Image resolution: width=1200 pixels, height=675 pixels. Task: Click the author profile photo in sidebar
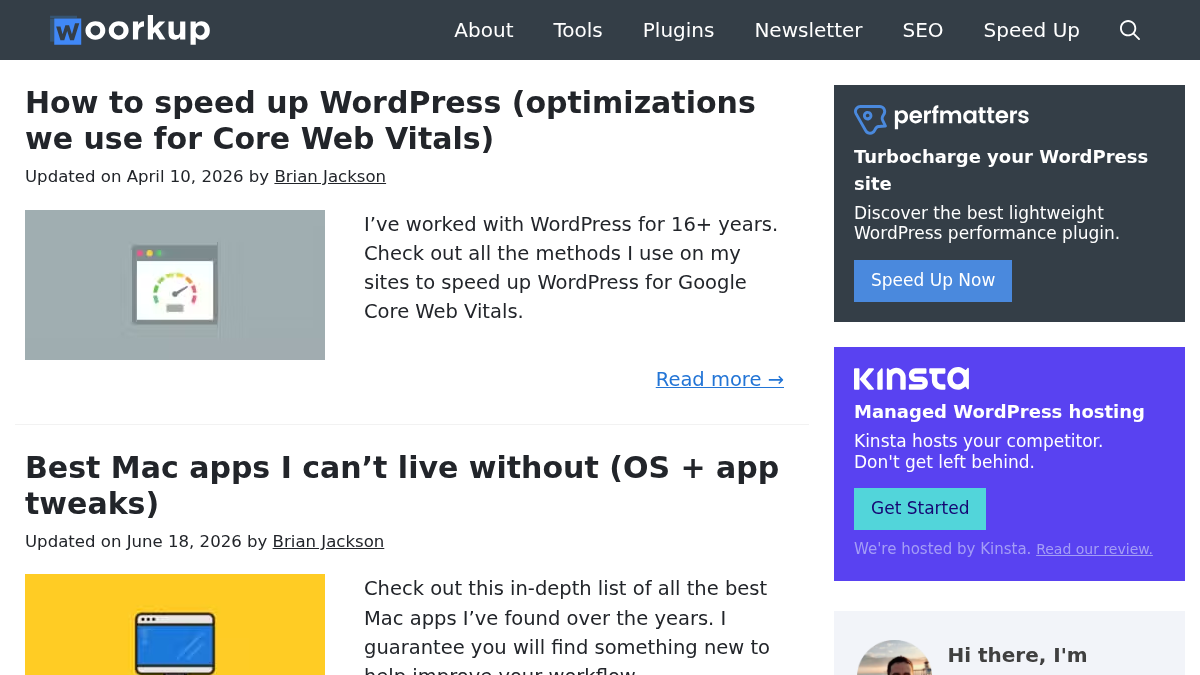pyautogui.click(x=894, y=658)
